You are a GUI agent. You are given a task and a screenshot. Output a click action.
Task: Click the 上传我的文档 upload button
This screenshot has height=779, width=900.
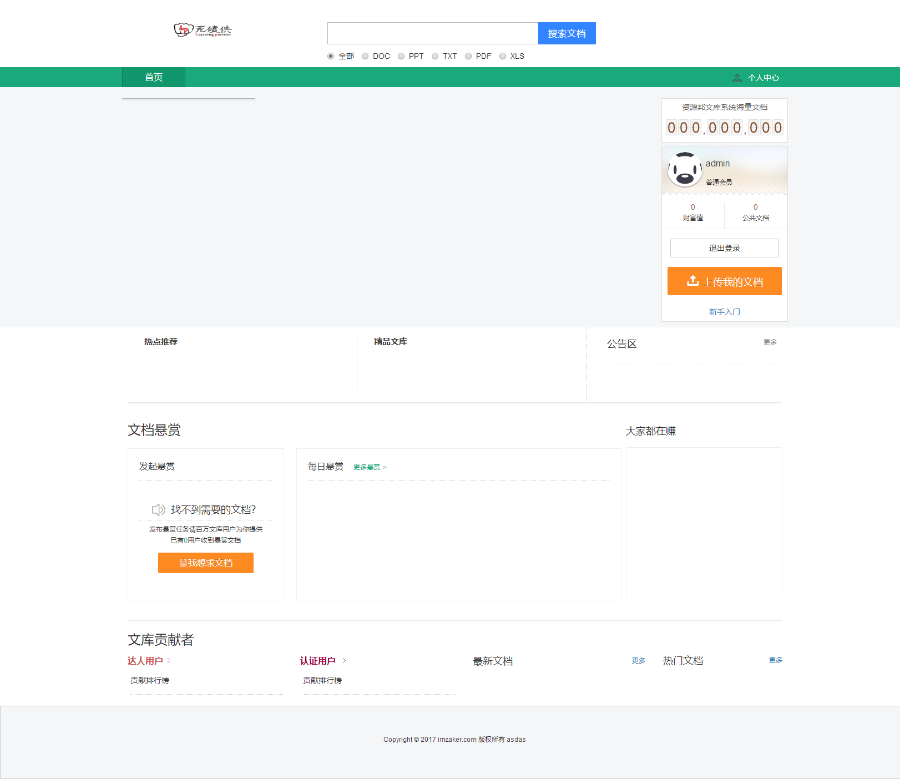click(724, 281)
